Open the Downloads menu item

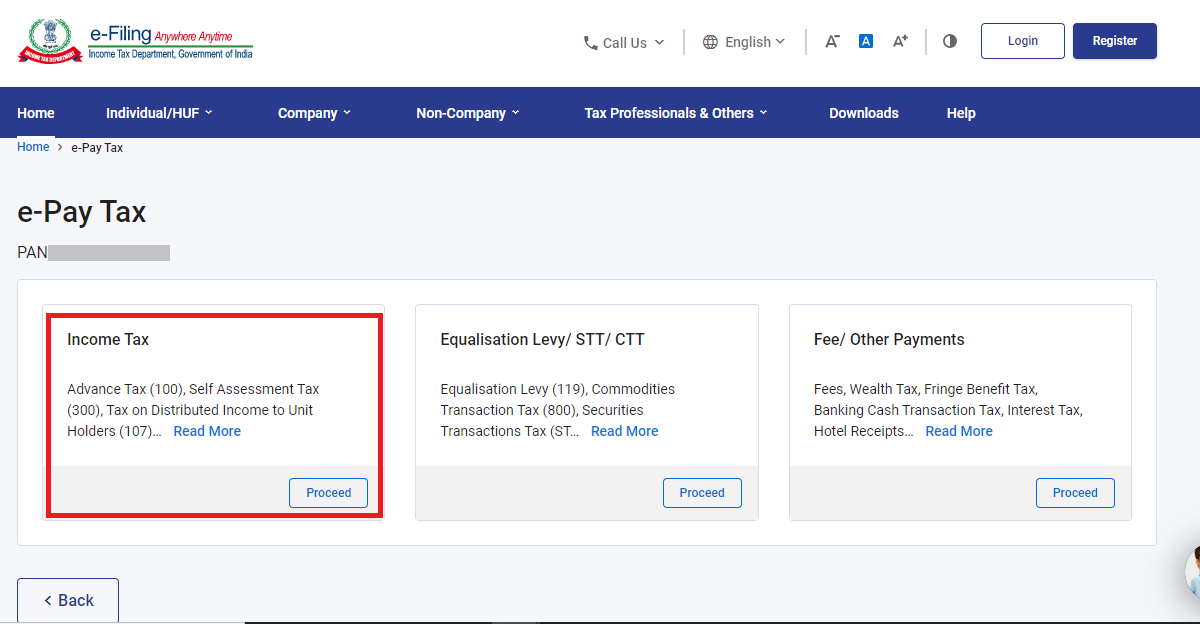click(863, 112)
